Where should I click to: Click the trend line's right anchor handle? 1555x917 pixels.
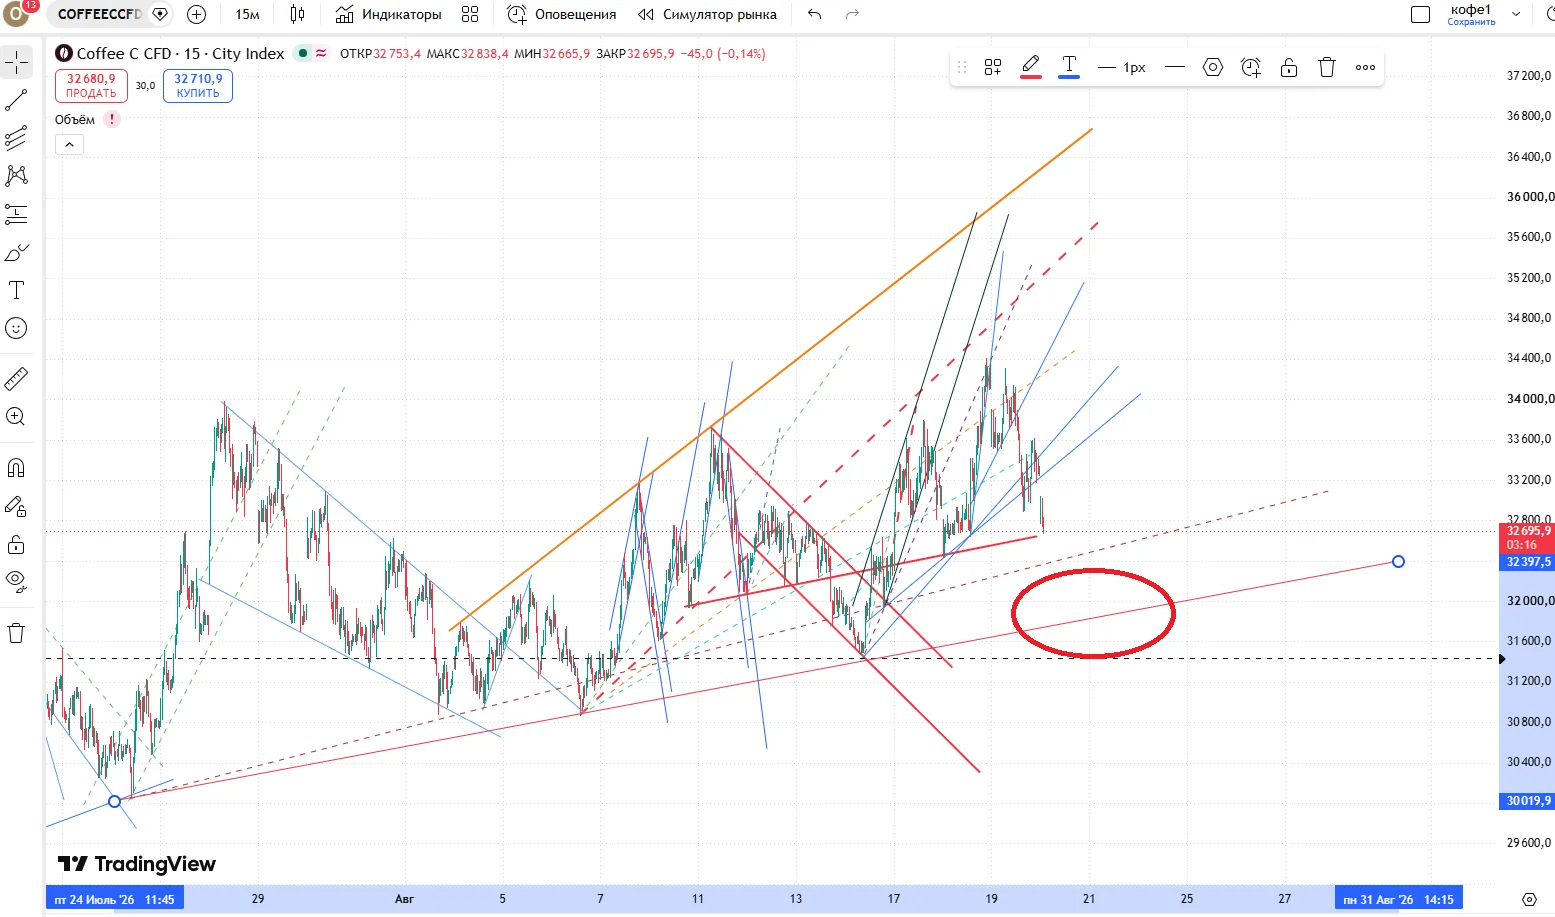(x=1398, y=561)
